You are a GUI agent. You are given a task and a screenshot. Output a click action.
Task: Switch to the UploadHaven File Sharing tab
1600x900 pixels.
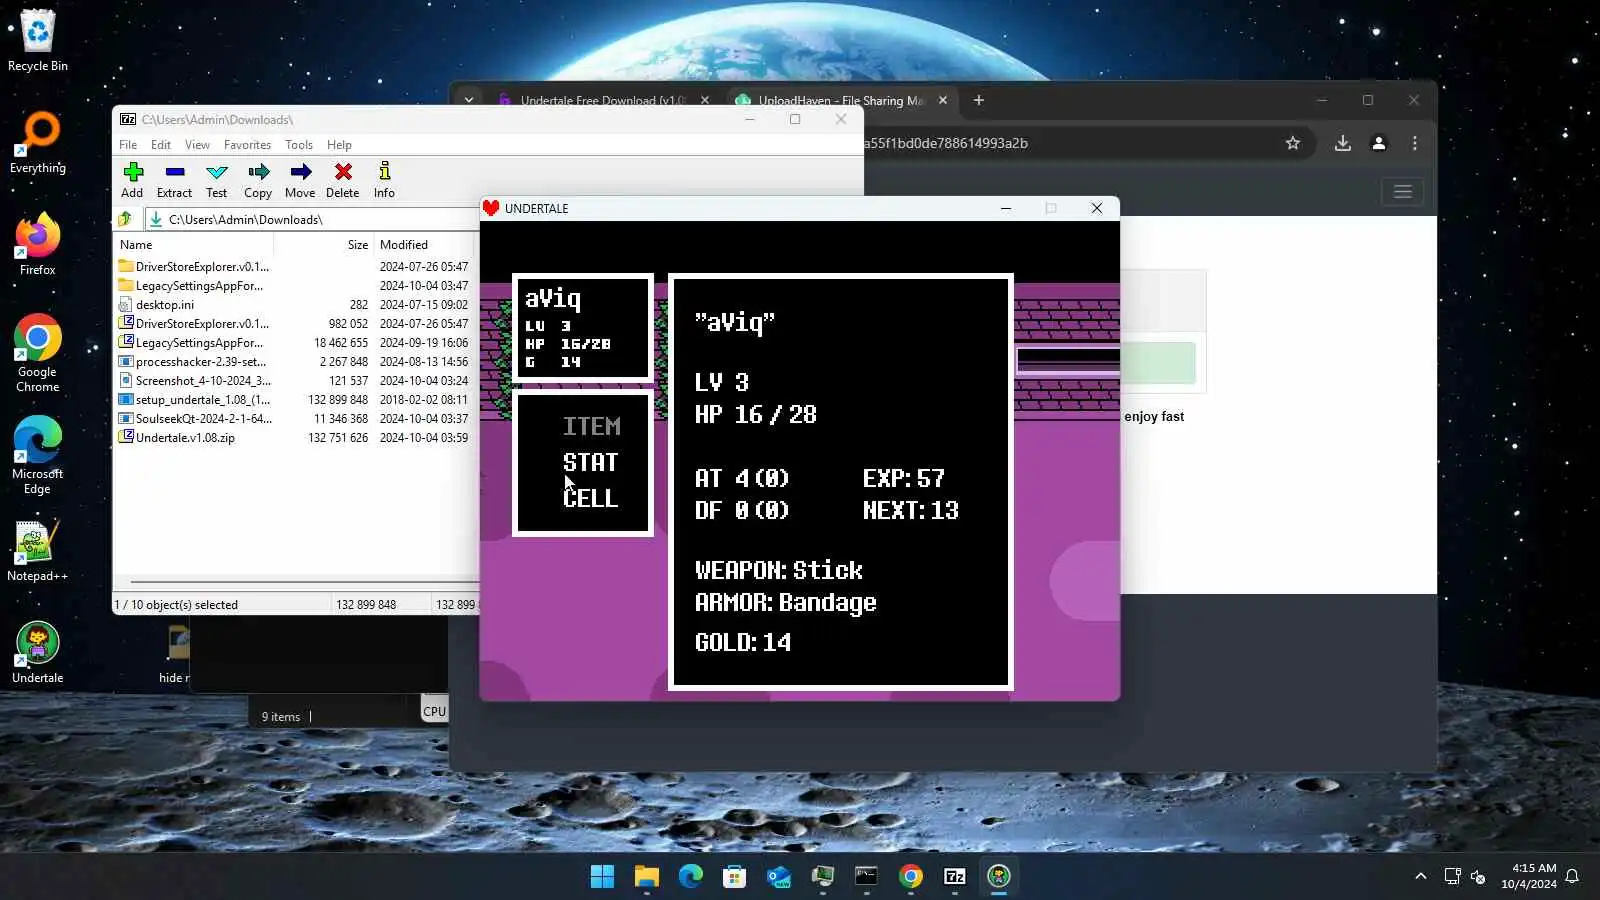840,100
